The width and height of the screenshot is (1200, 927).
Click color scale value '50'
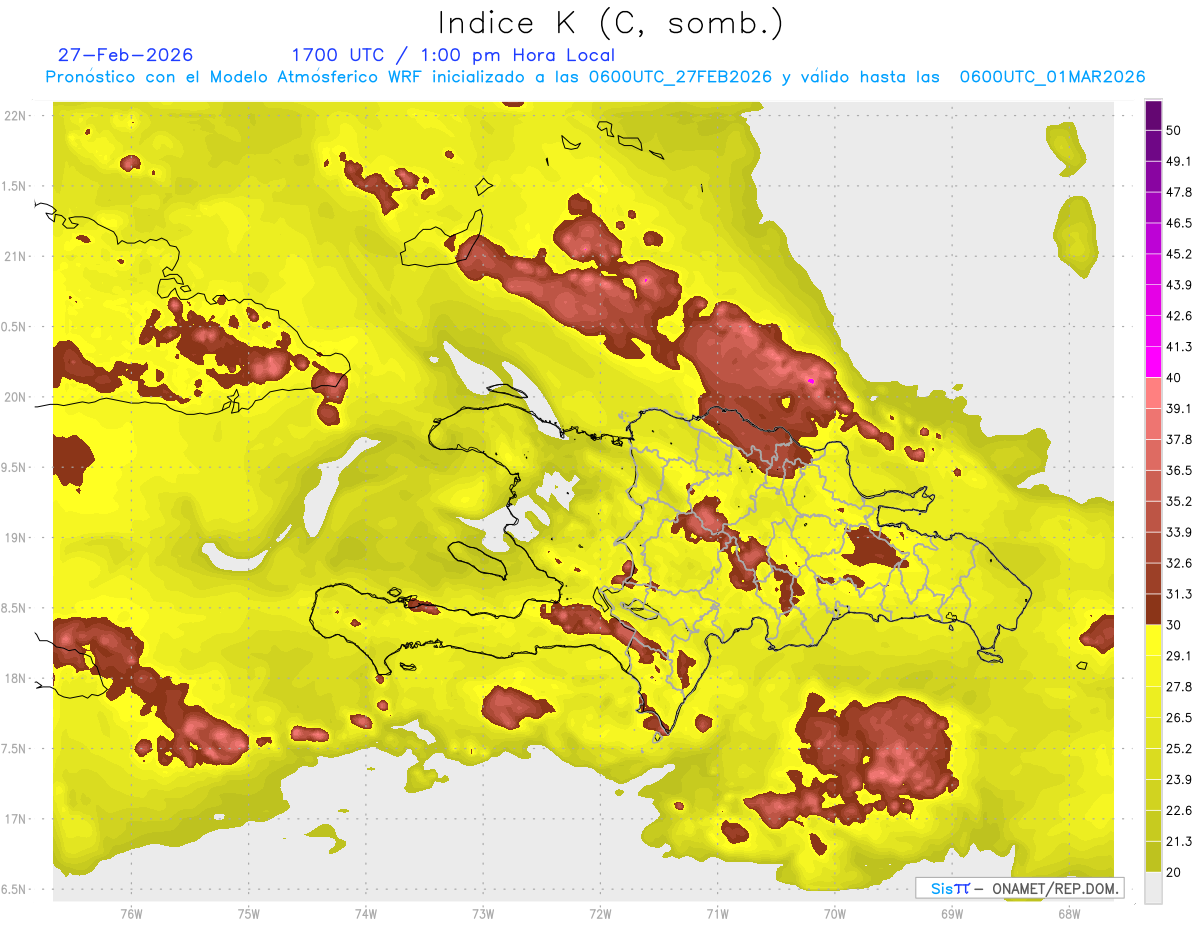coord(1174,130)
